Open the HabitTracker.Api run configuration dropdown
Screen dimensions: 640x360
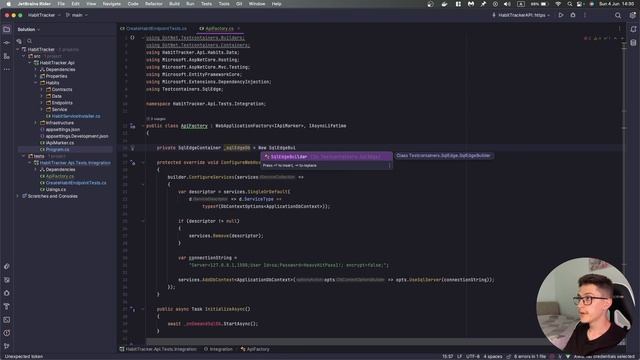pyautogui.click(x=521, y=15)
